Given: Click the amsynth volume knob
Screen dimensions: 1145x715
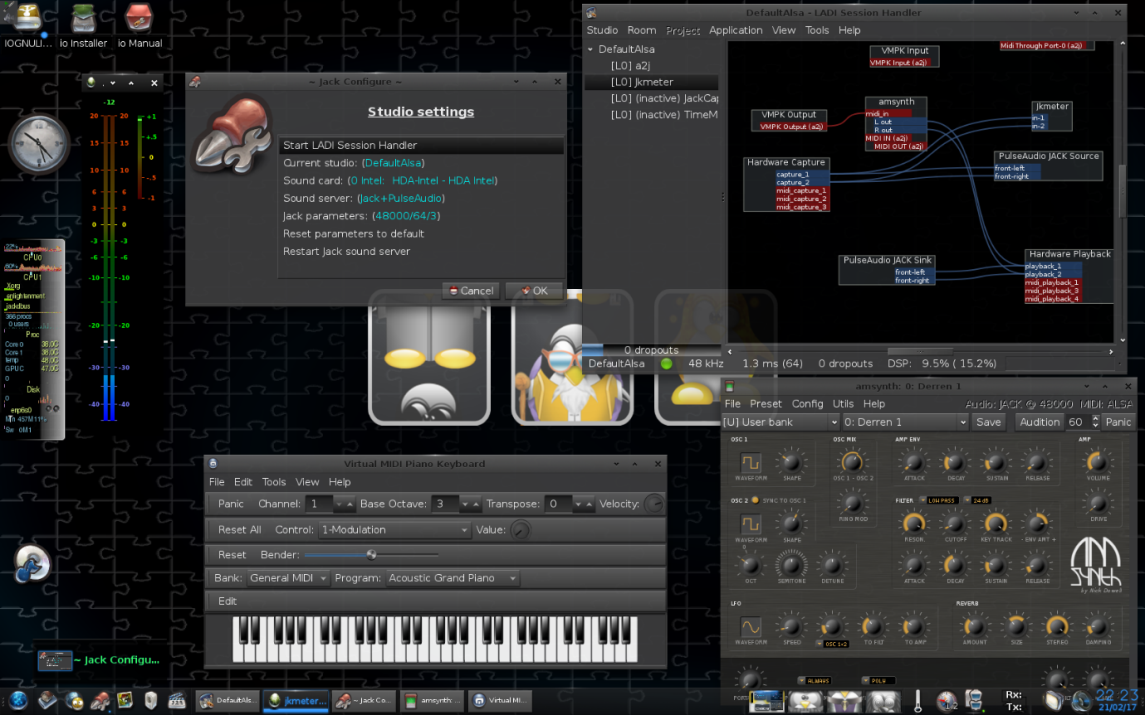Looking at the screenshot, I should [x=1097, y=462].
